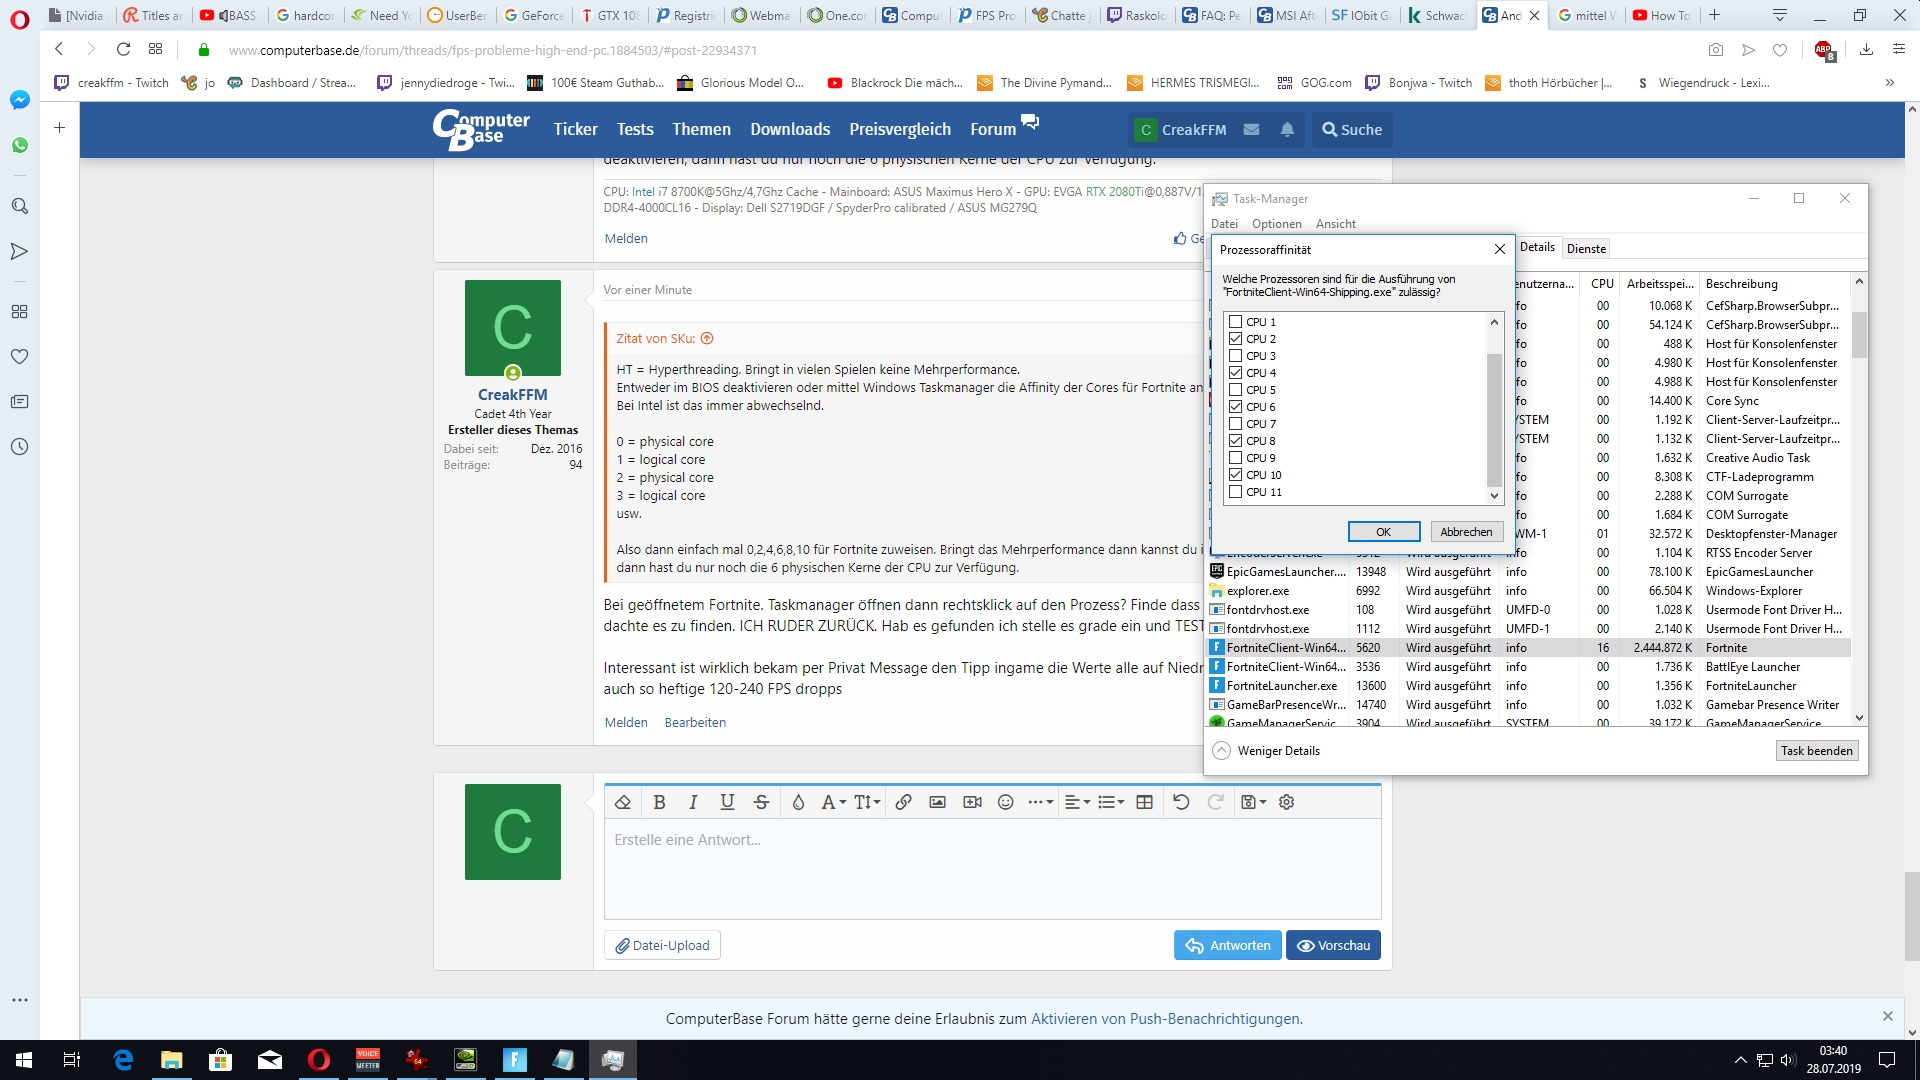Switch to the Dienste tab
1920x1080 pixels.
[x=1586, y=249]
